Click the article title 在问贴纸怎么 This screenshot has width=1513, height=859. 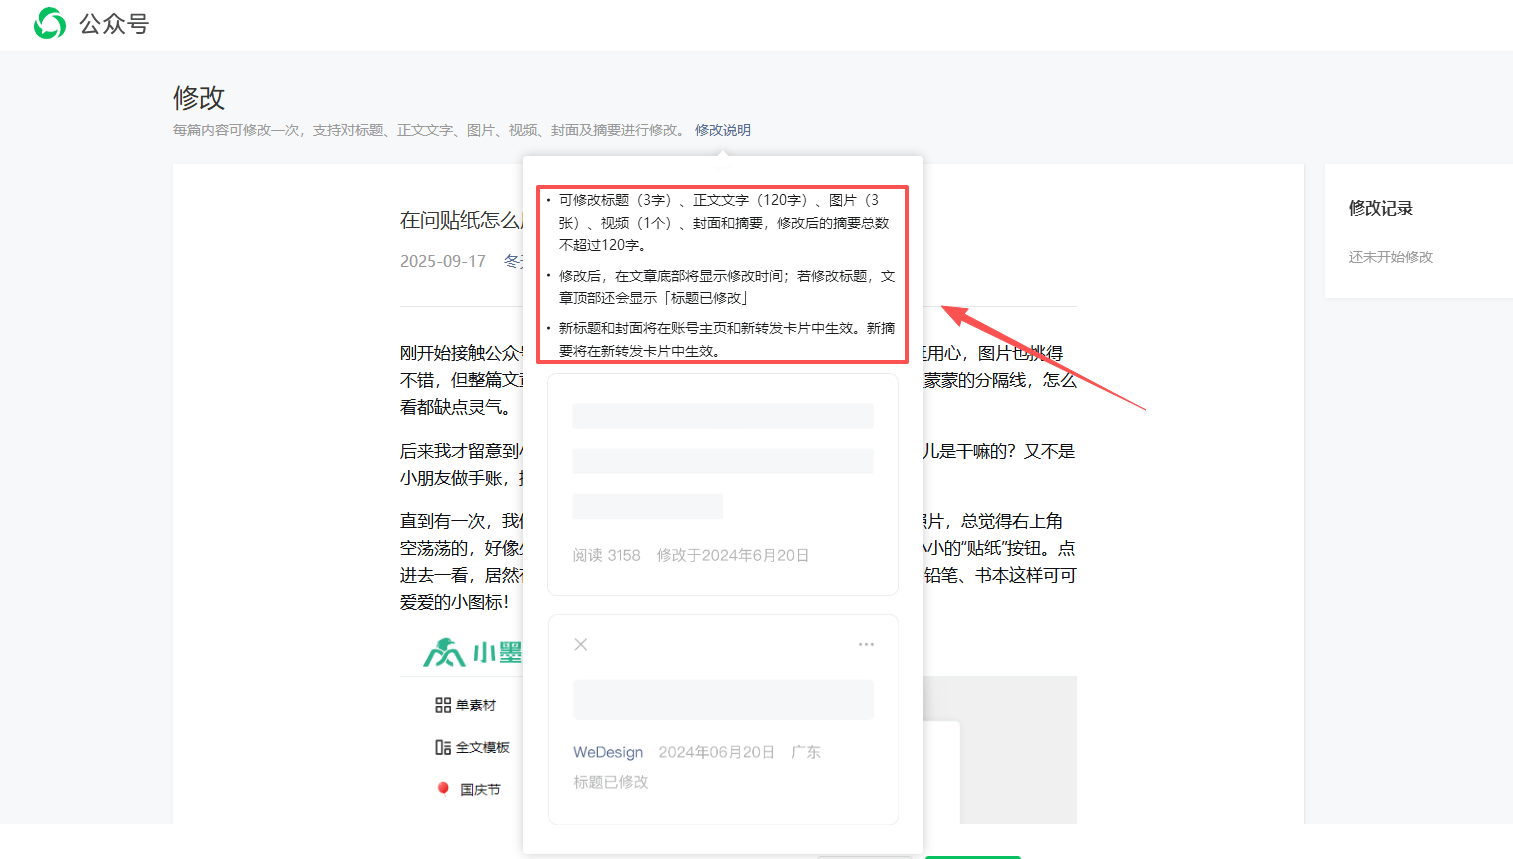[460, 220]
